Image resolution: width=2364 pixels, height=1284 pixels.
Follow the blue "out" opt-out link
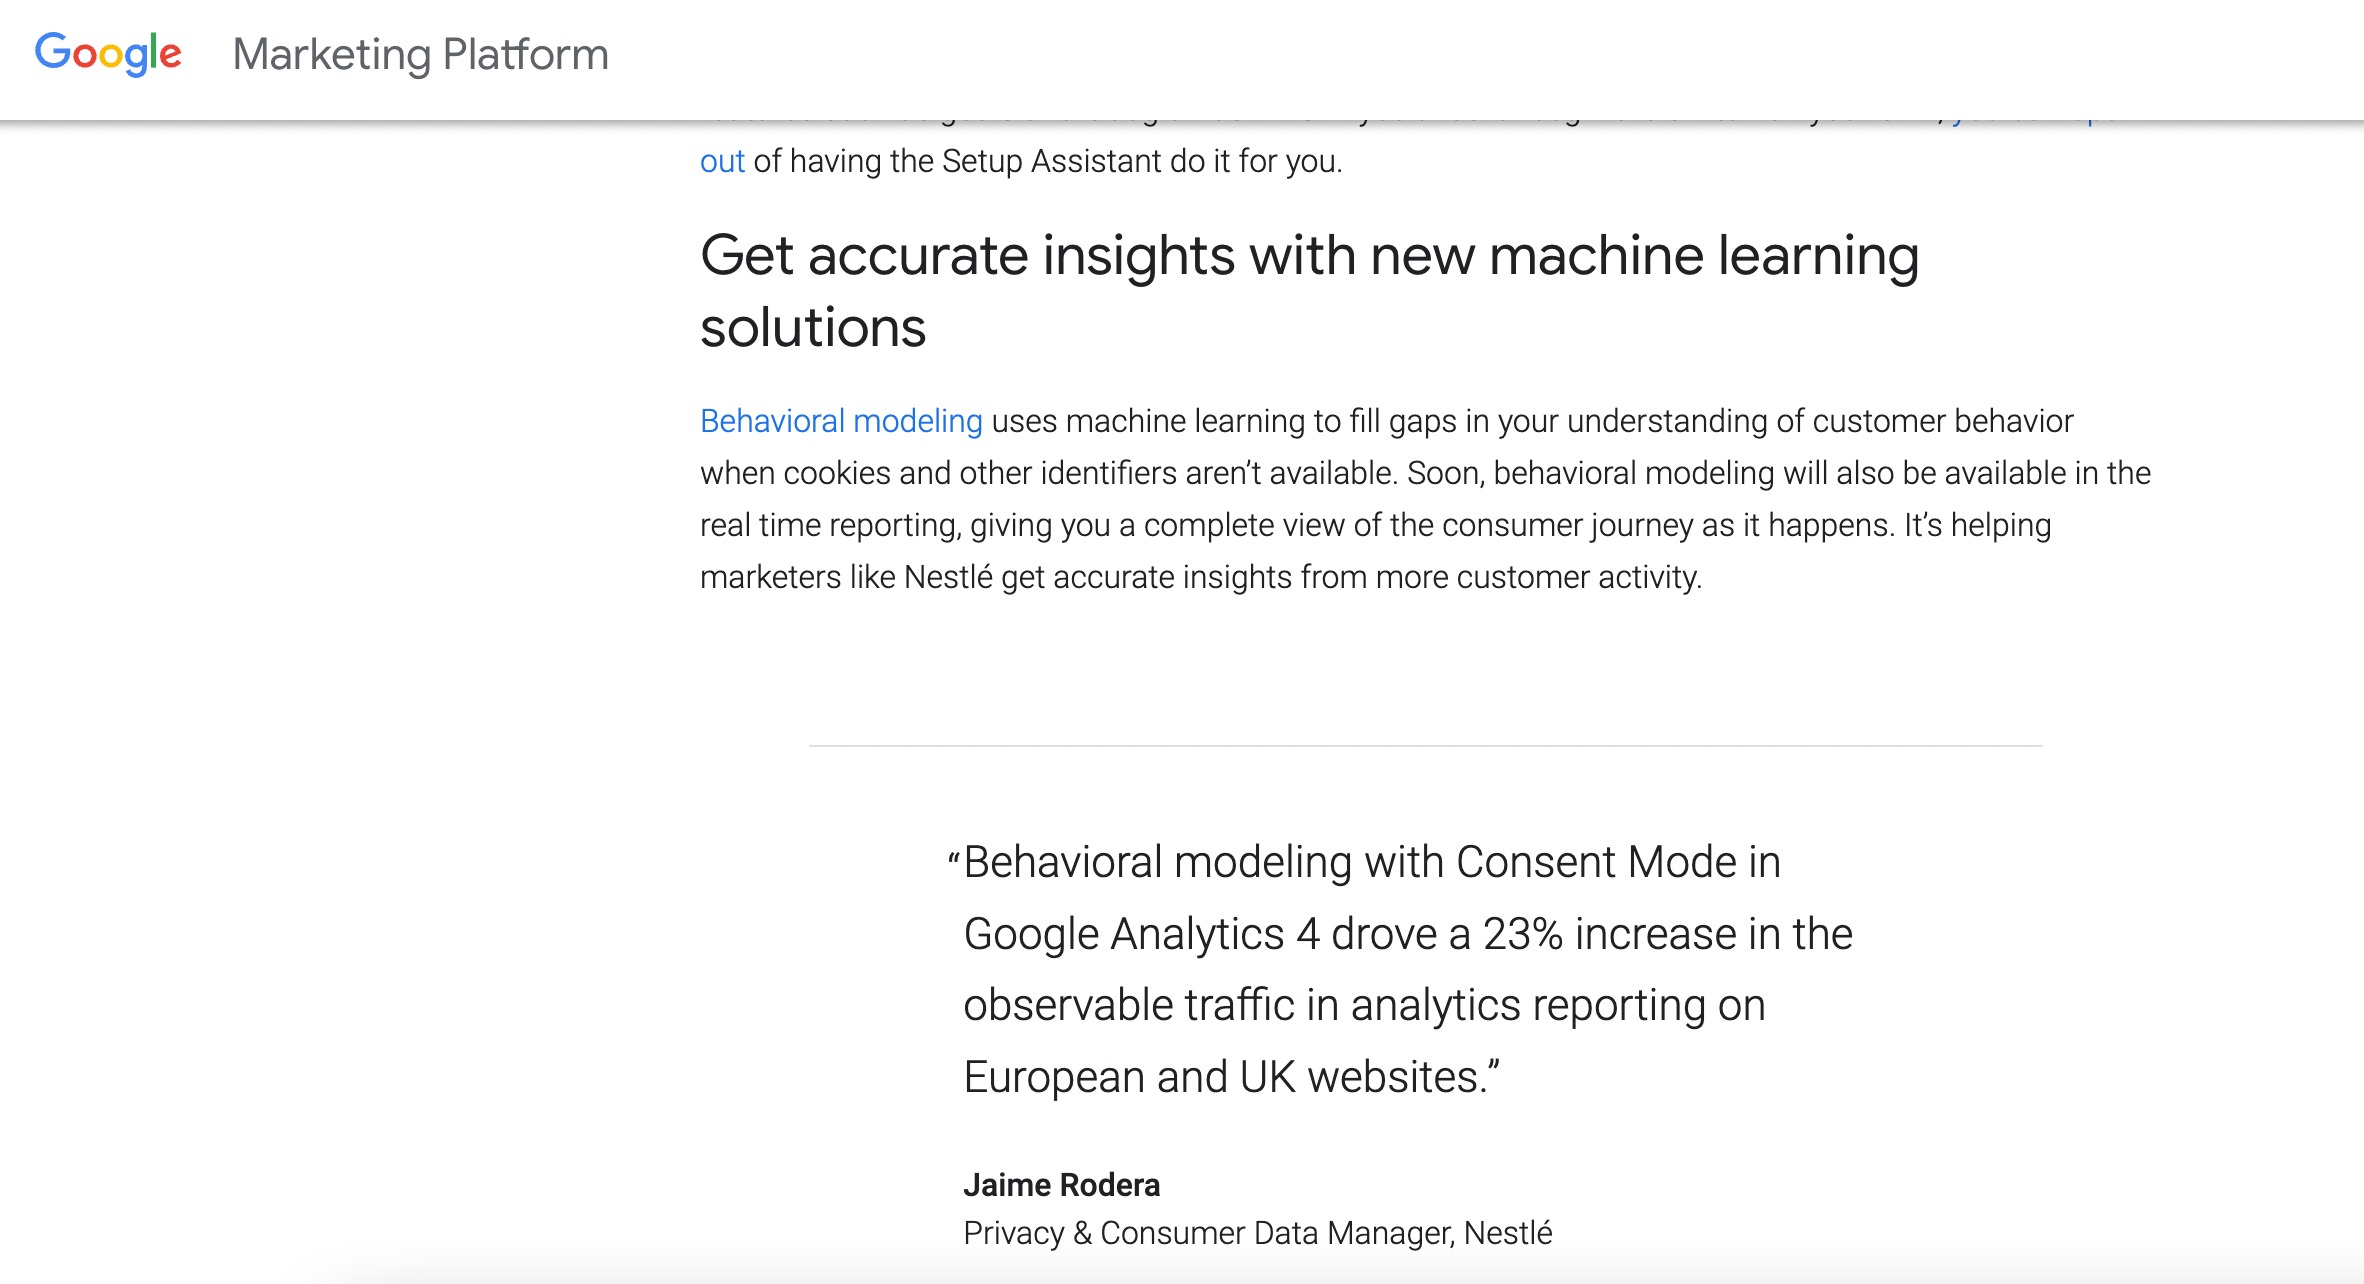pyautogui.click(x=722, y=161)
